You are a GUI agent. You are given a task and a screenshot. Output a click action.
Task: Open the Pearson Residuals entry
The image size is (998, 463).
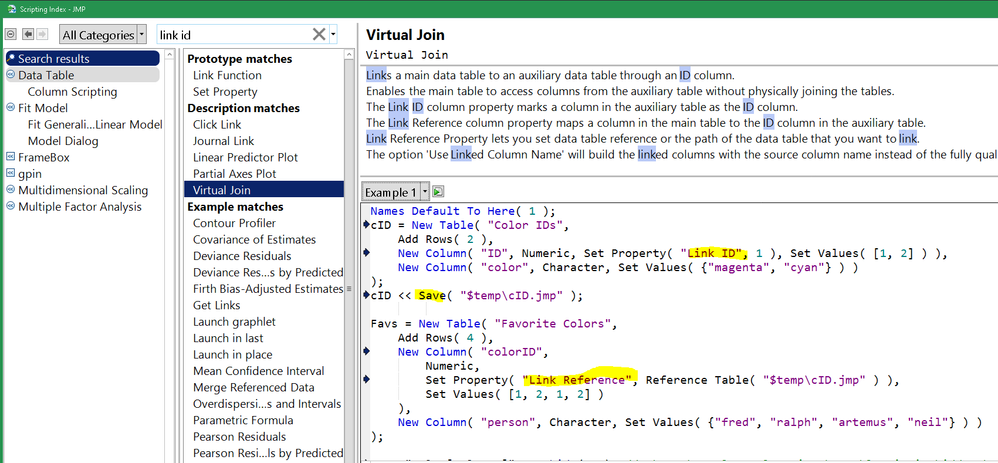(239, 437)
